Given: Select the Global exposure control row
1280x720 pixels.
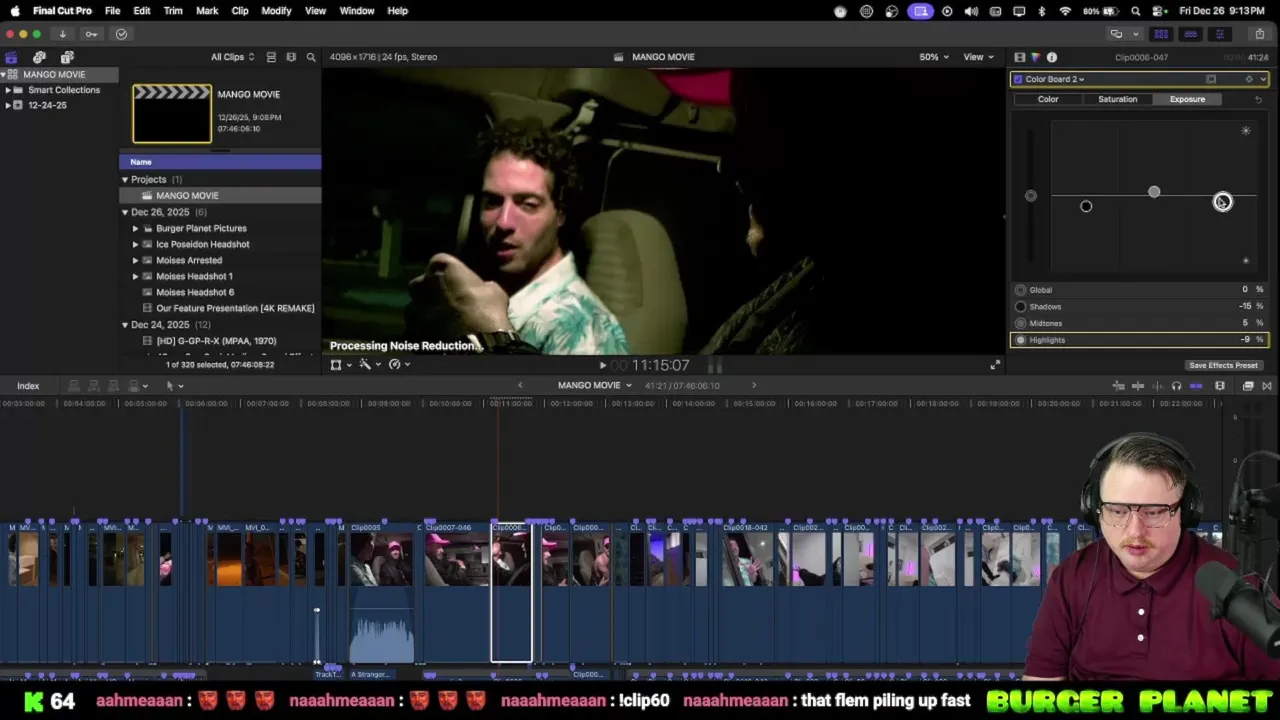Looking at the screenshot, I should coord(1140,290).
